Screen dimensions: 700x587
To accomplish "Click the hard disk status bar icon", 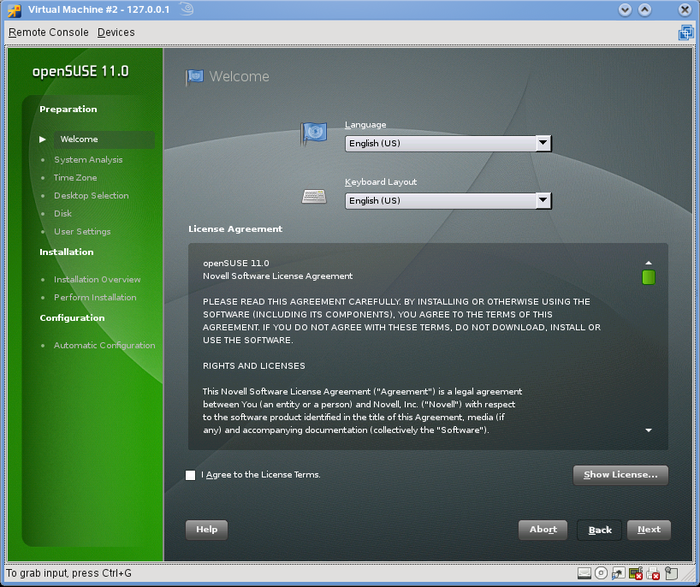I will point(584,573).
